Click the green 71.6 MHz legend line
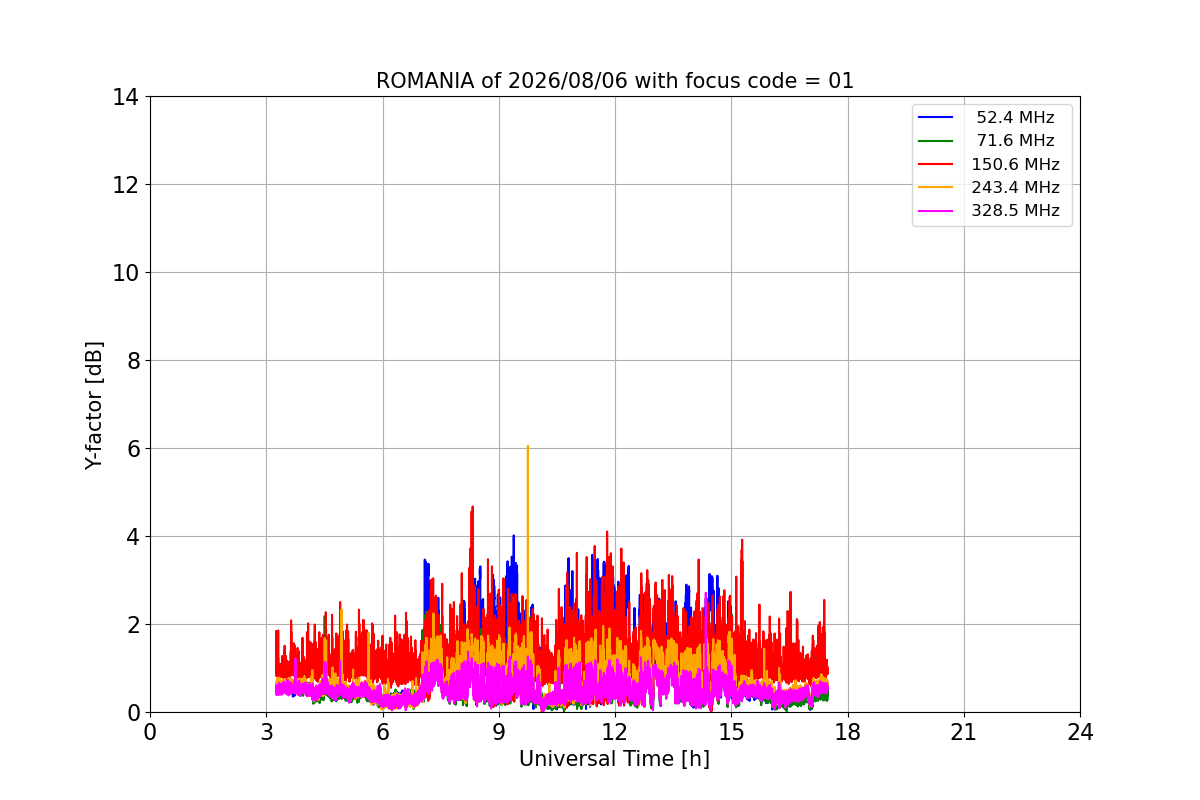This screenshot has width=1200, height=800. click(935, 141)
